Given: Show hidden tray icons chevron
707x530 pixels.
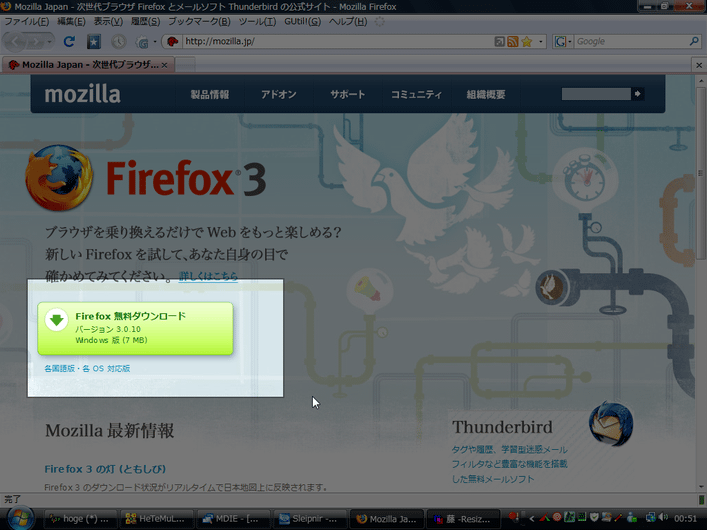Looking at the screenshot, I should 532,519.
